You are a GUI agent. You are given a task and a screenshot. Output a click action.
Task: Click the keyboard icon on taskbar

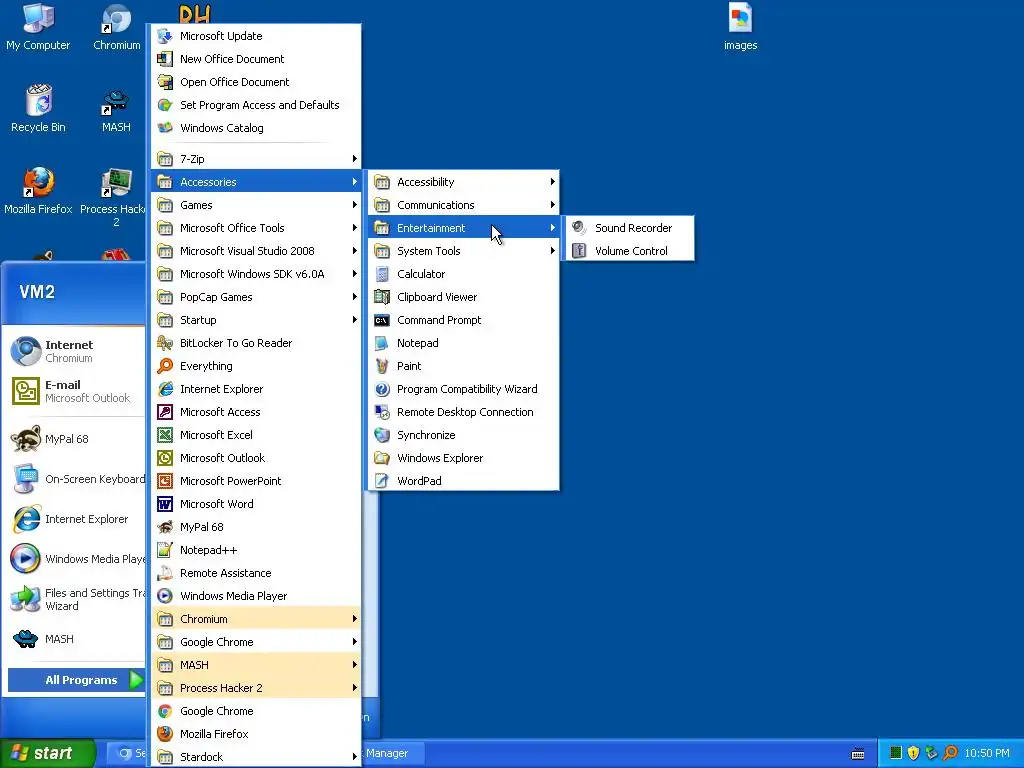click(858, 754)
